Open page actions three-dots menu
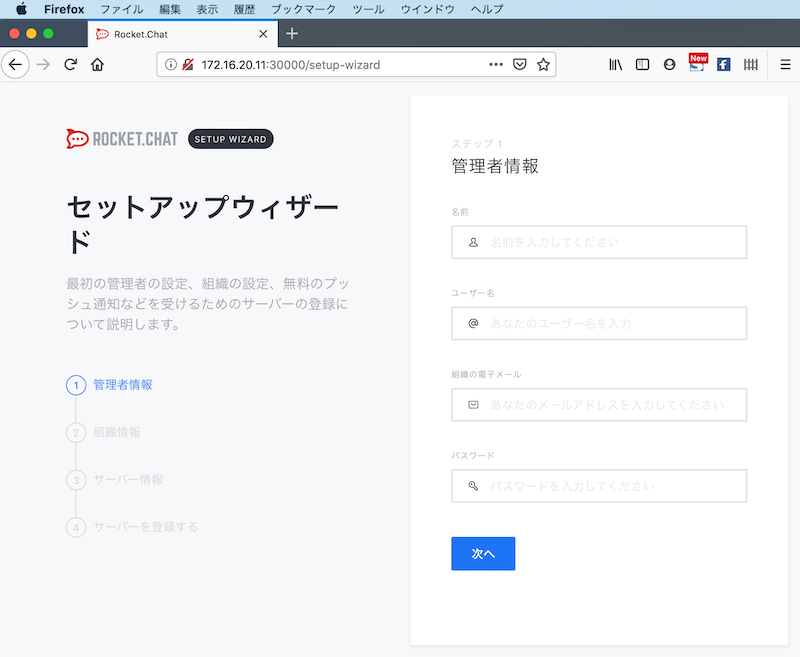 click(x=496, y=65)
